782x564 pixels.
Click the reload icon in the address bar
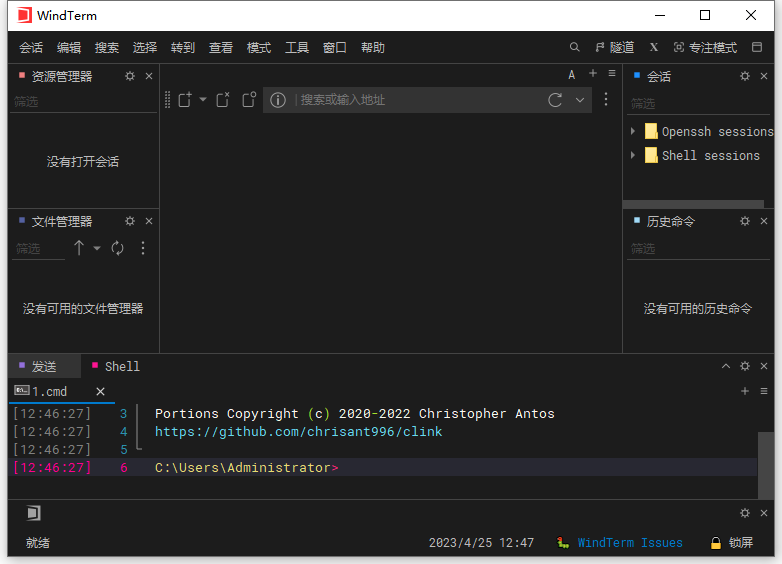coord(555,100)
